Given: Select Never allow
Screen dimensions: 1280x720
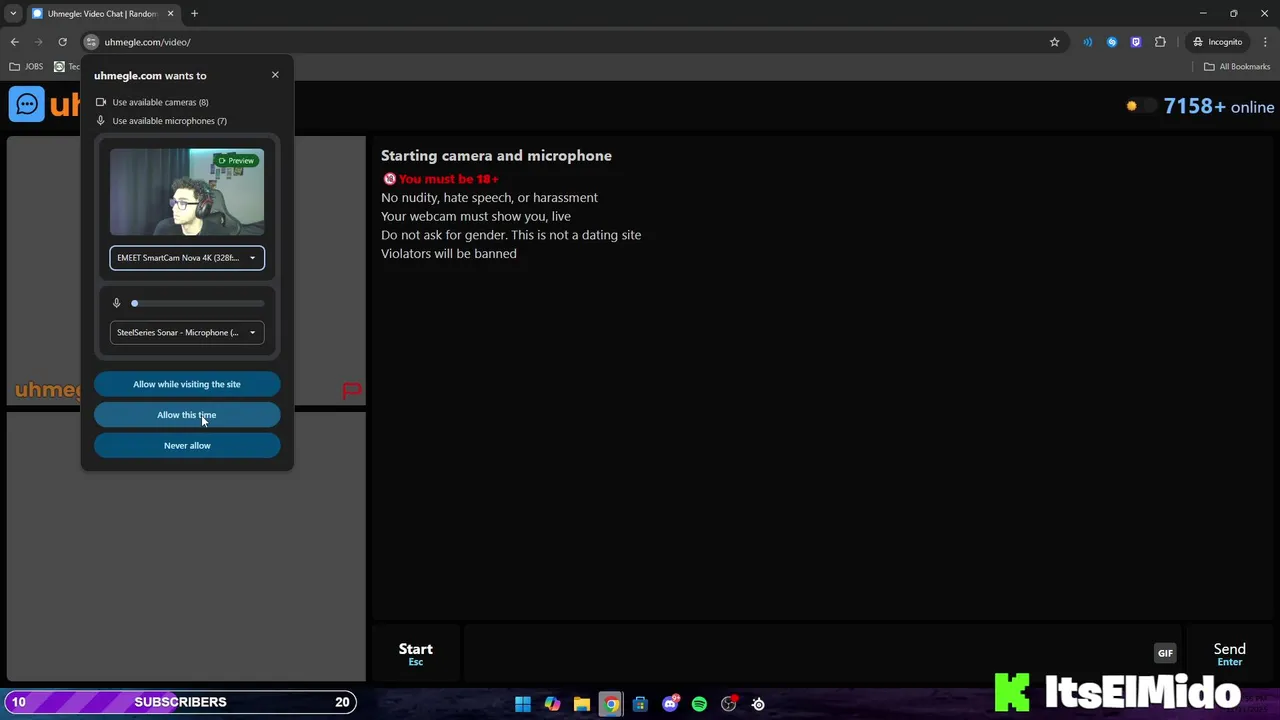Looking at the screenshot, I should point(187,445).
